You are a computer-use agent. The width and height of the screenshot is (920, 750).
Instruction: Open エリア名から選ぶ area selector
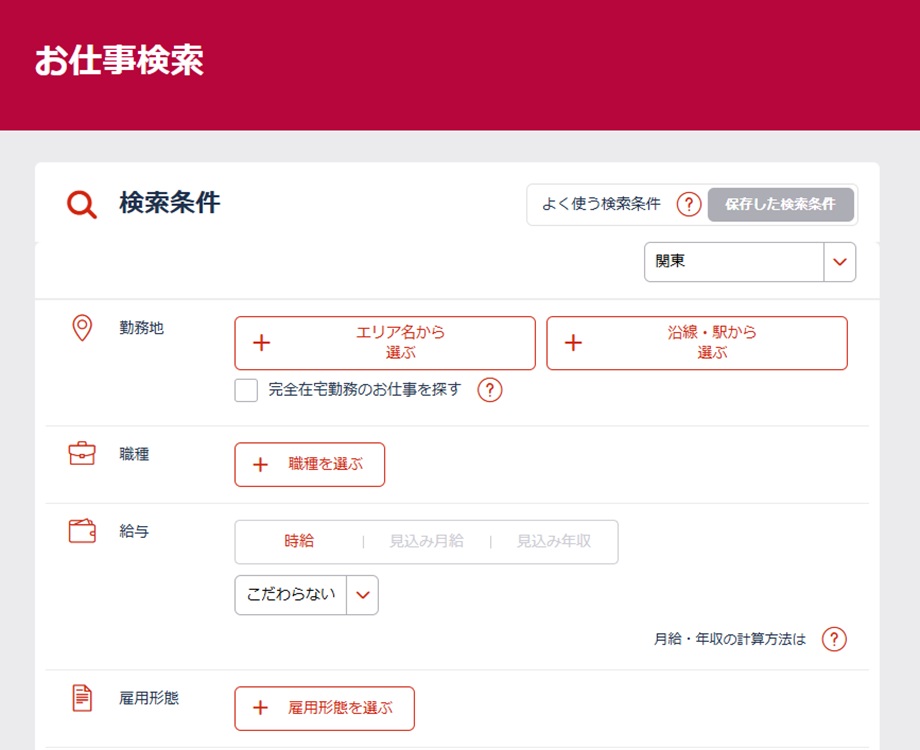tap(385, 343)
